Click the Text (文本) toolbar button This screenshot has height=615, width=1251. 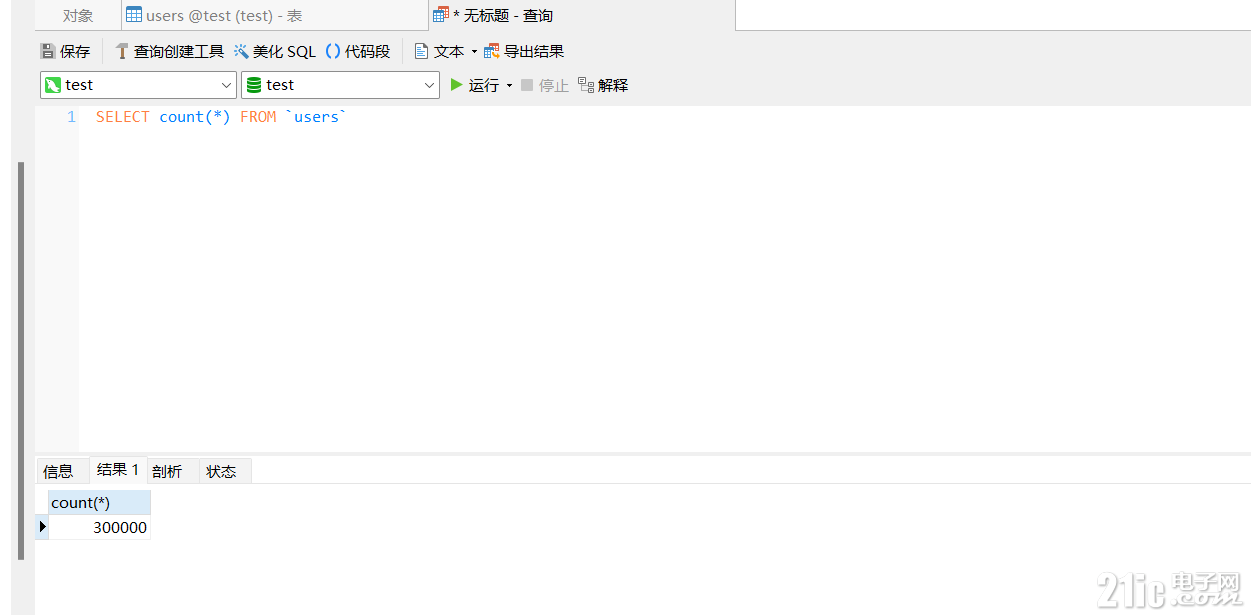439,51
